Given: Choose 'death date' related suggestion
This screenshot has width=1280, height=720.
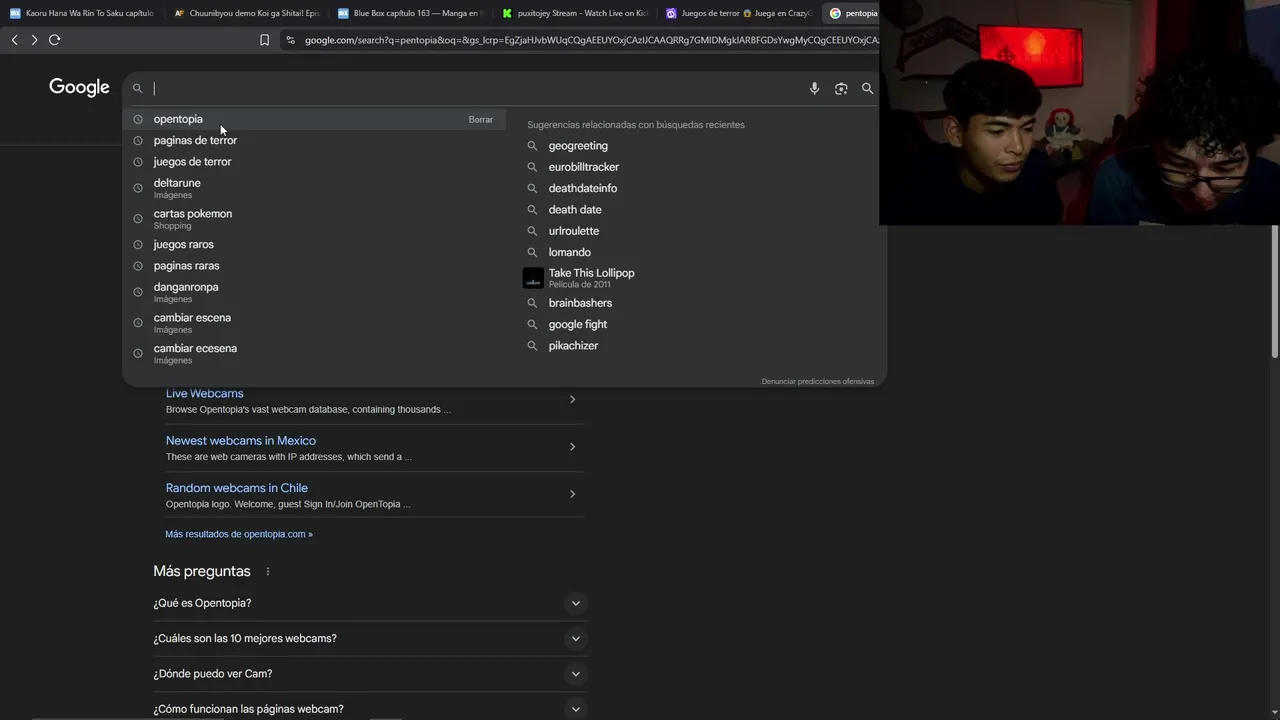Looking at the screenshot, I should coord(575,210).
